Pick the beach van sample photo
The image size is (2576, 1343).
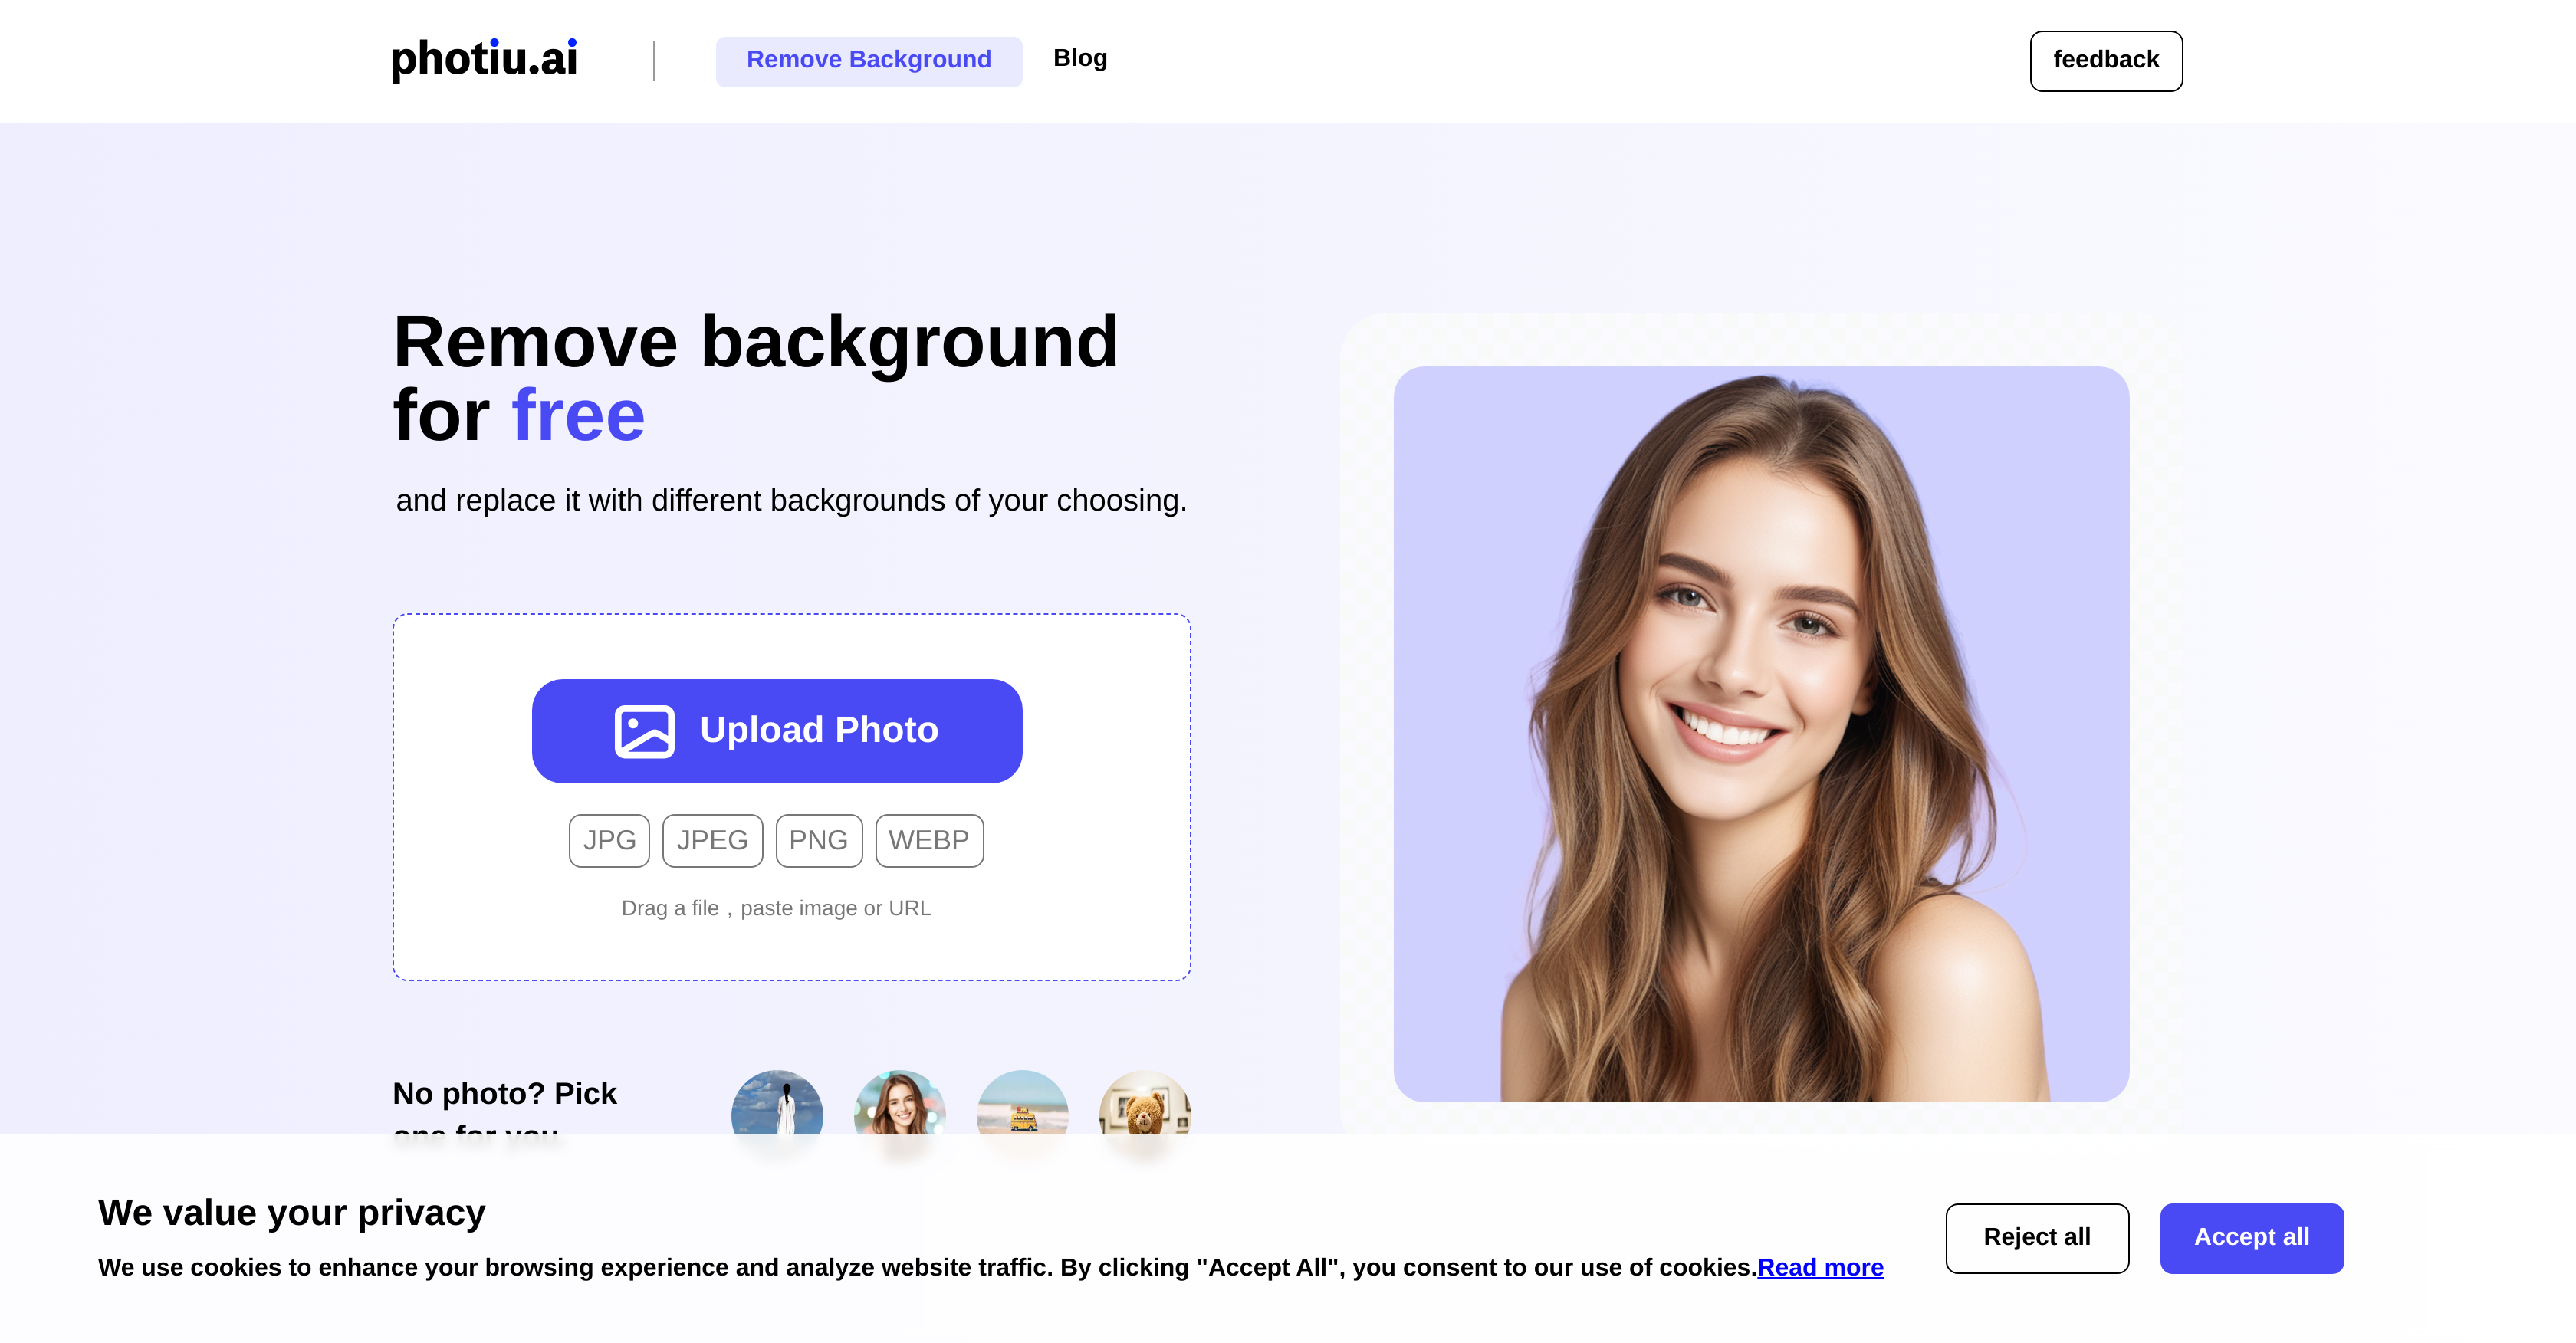1022,1104
